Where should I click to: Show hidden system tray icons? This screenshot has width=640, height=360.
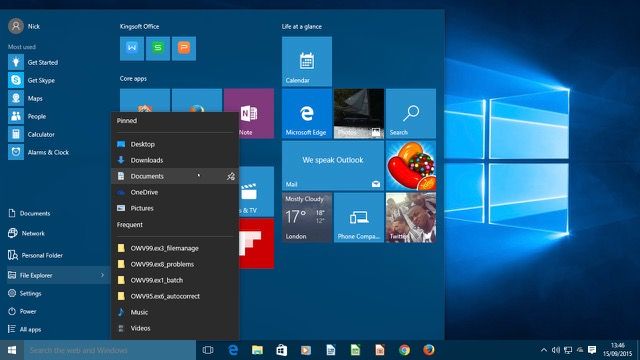(544, 350)
